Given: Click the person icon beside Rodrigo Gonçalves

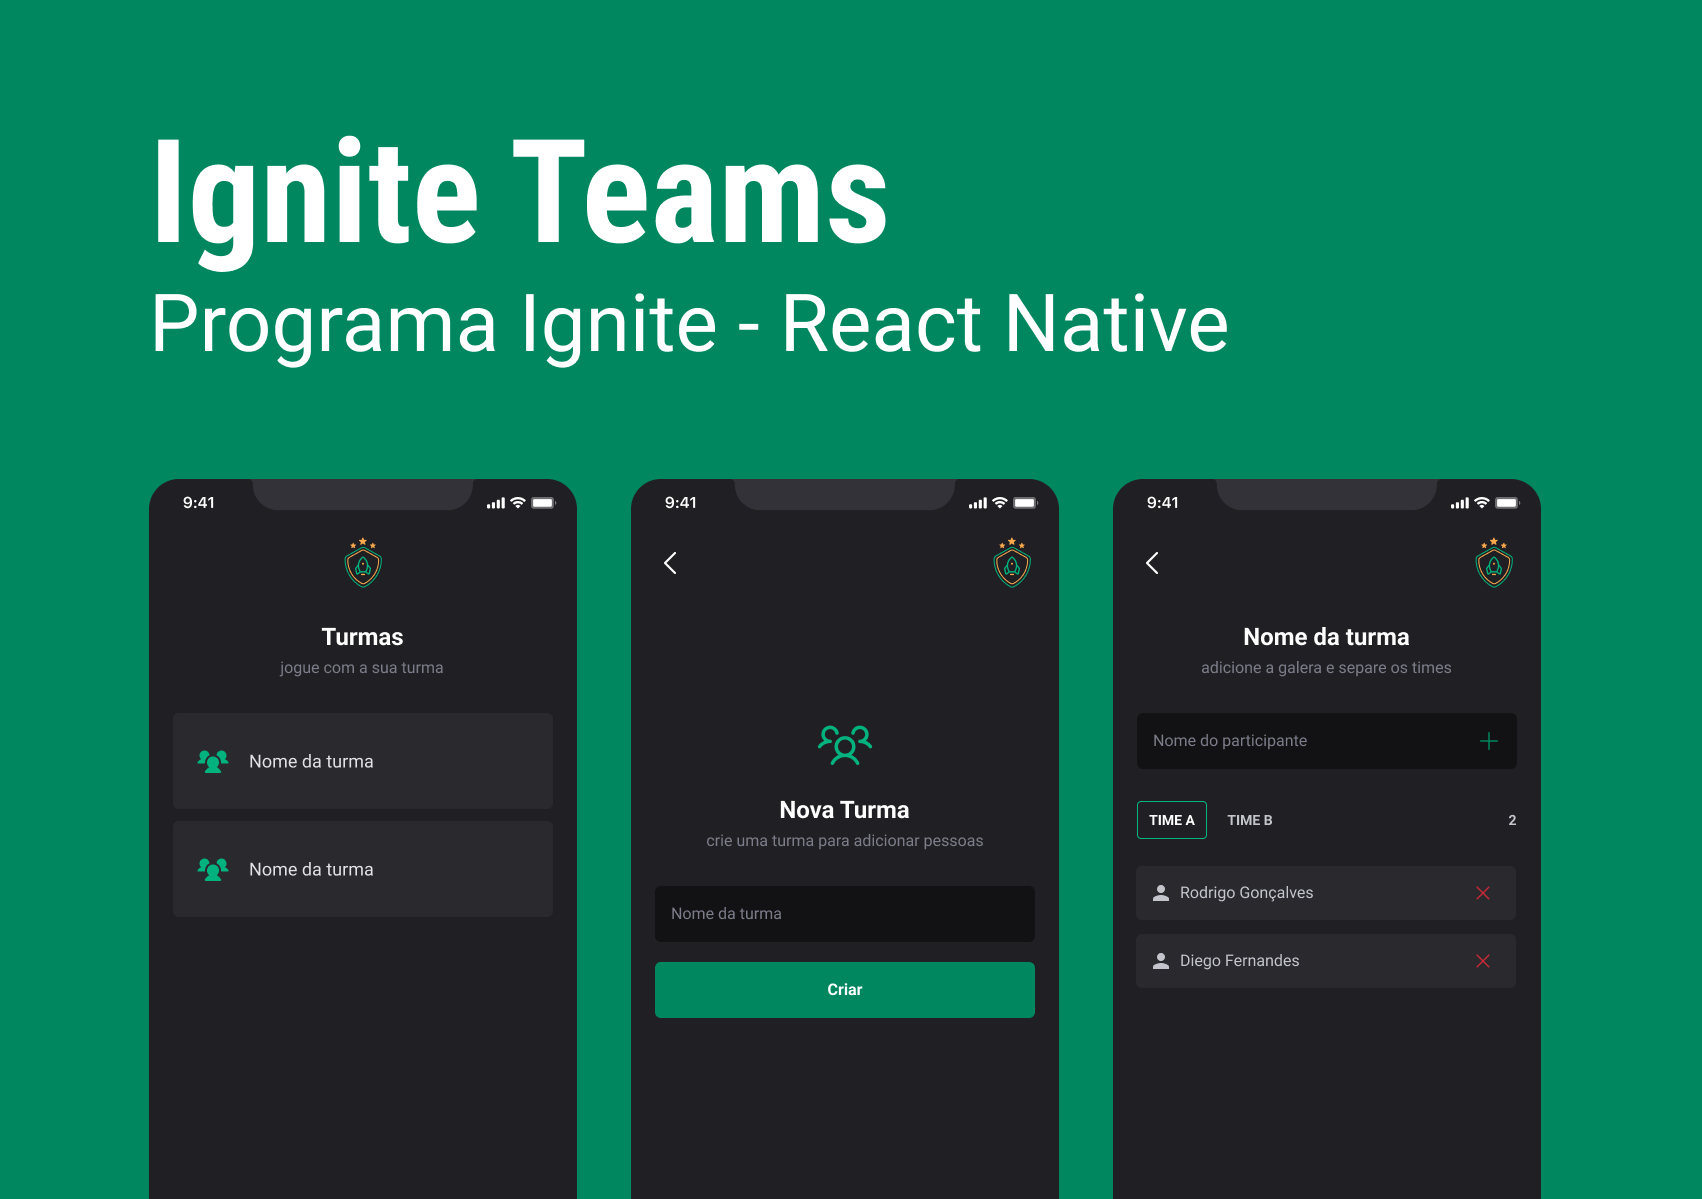Looking at the screenshot, I should point(1161,893).
